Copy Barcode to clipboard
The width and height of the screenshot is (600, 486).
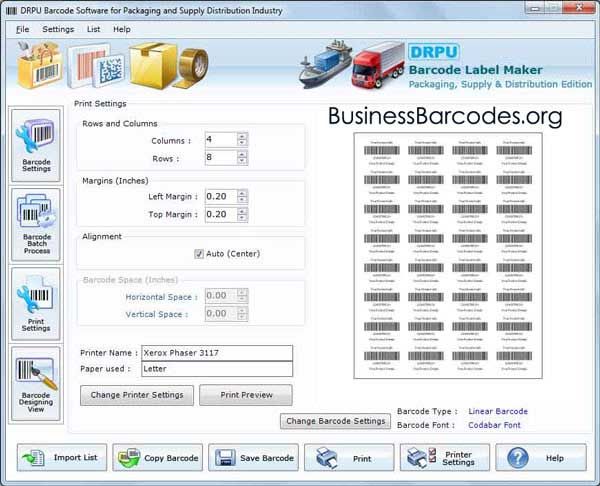(x=157, y=458)
